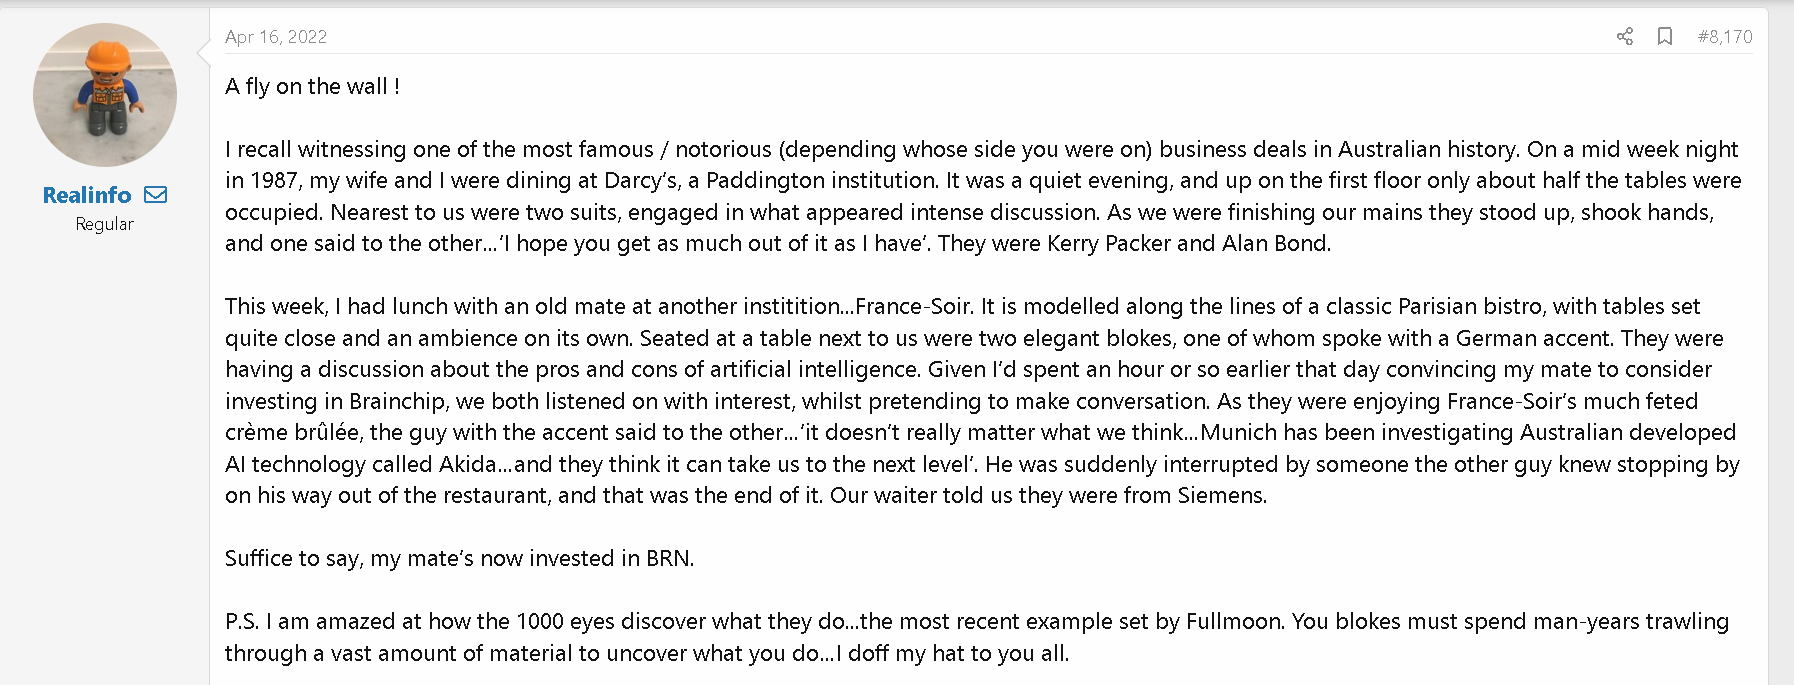Click the word Siemens in the post
1794x685 pixels.
click(x=1220, y=496)
